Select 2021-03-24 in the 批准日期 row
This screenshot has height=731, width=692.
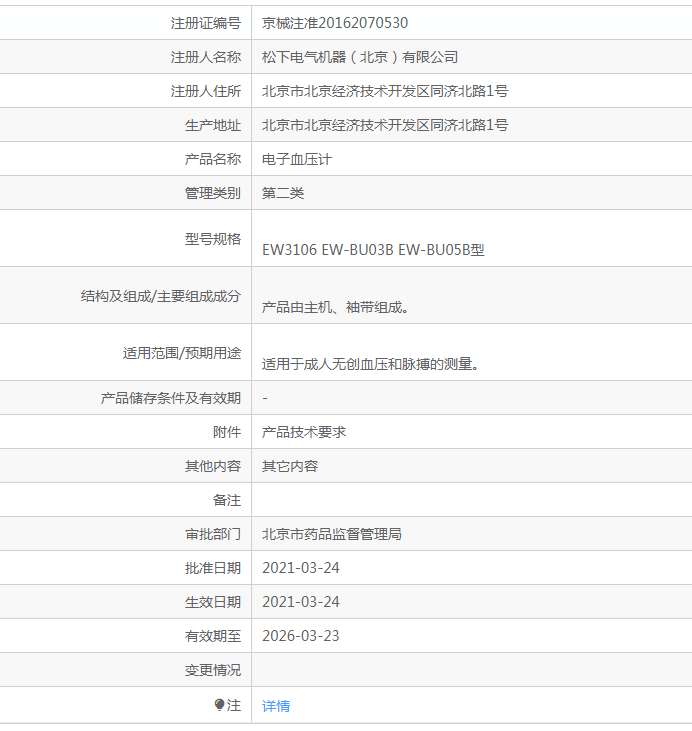tap(301, 568)
